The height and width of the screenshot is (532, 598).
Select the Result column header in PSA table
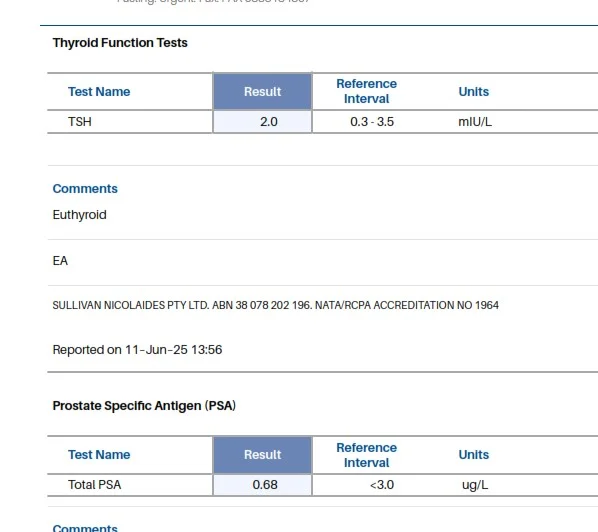coord(262,455)
